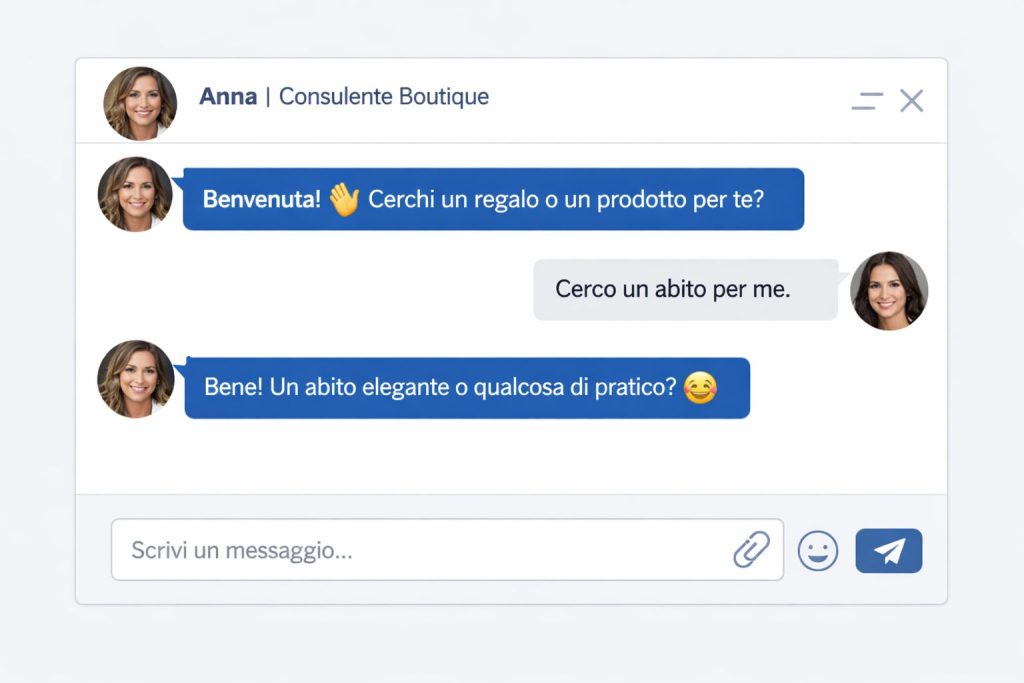Click the customer's avatar next to her reply
Screen dimensions: 1024x683
(x=889, y=291)
